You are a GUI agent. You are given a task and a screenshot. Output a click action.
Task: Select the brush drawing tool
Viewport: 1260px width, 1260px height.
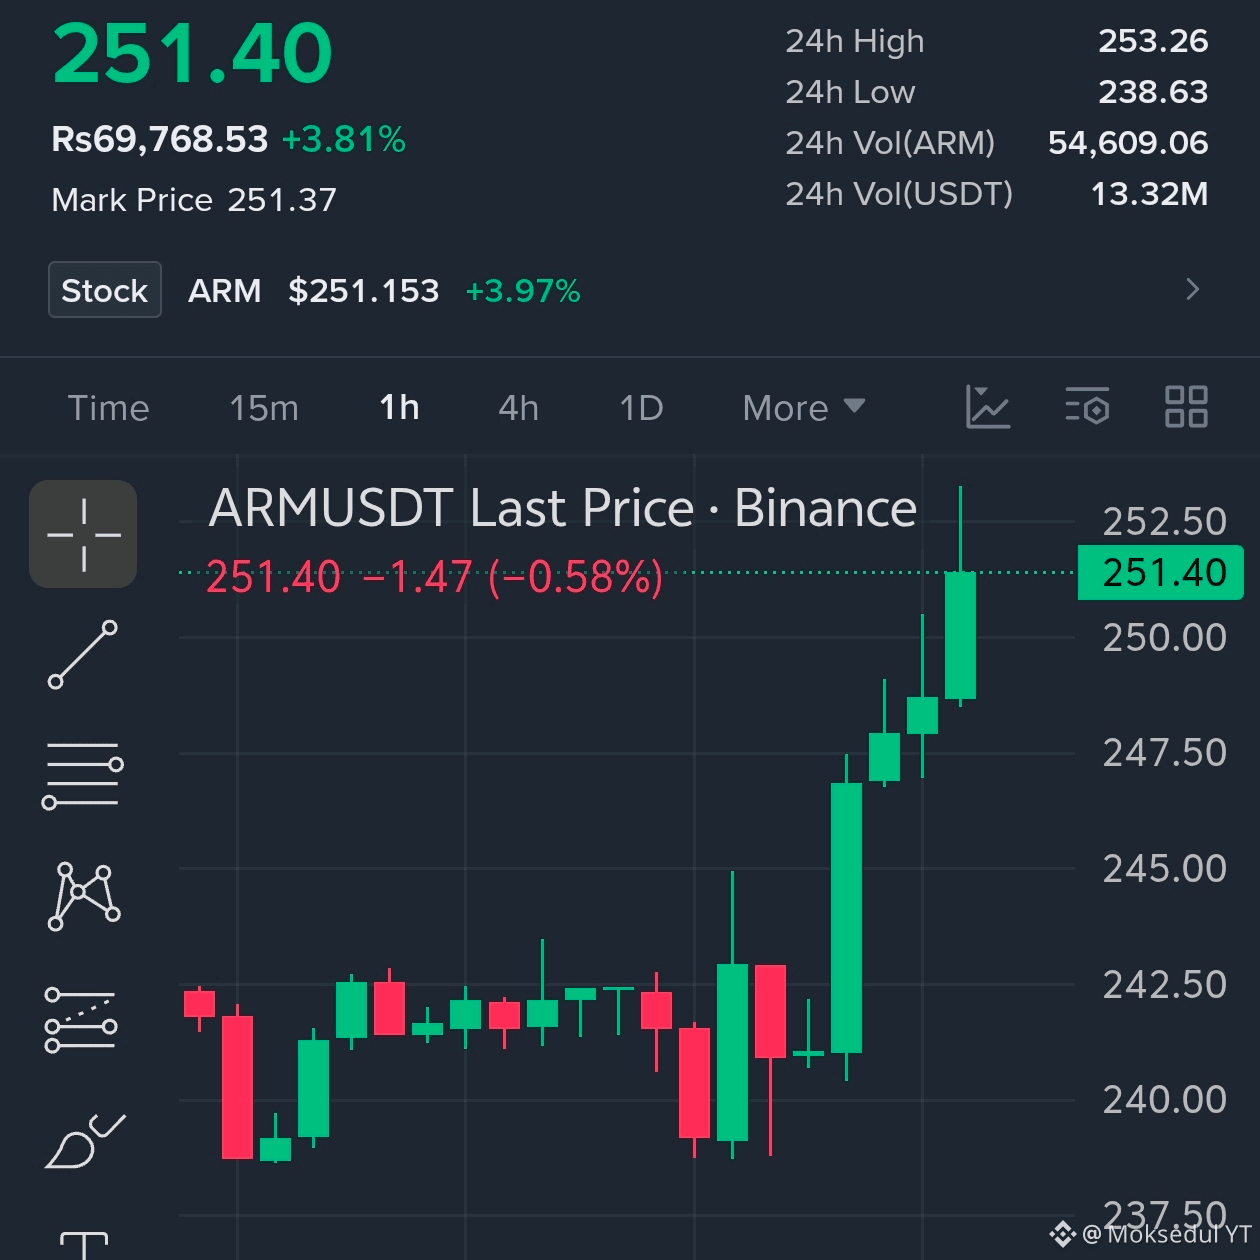click(84, 1141)
